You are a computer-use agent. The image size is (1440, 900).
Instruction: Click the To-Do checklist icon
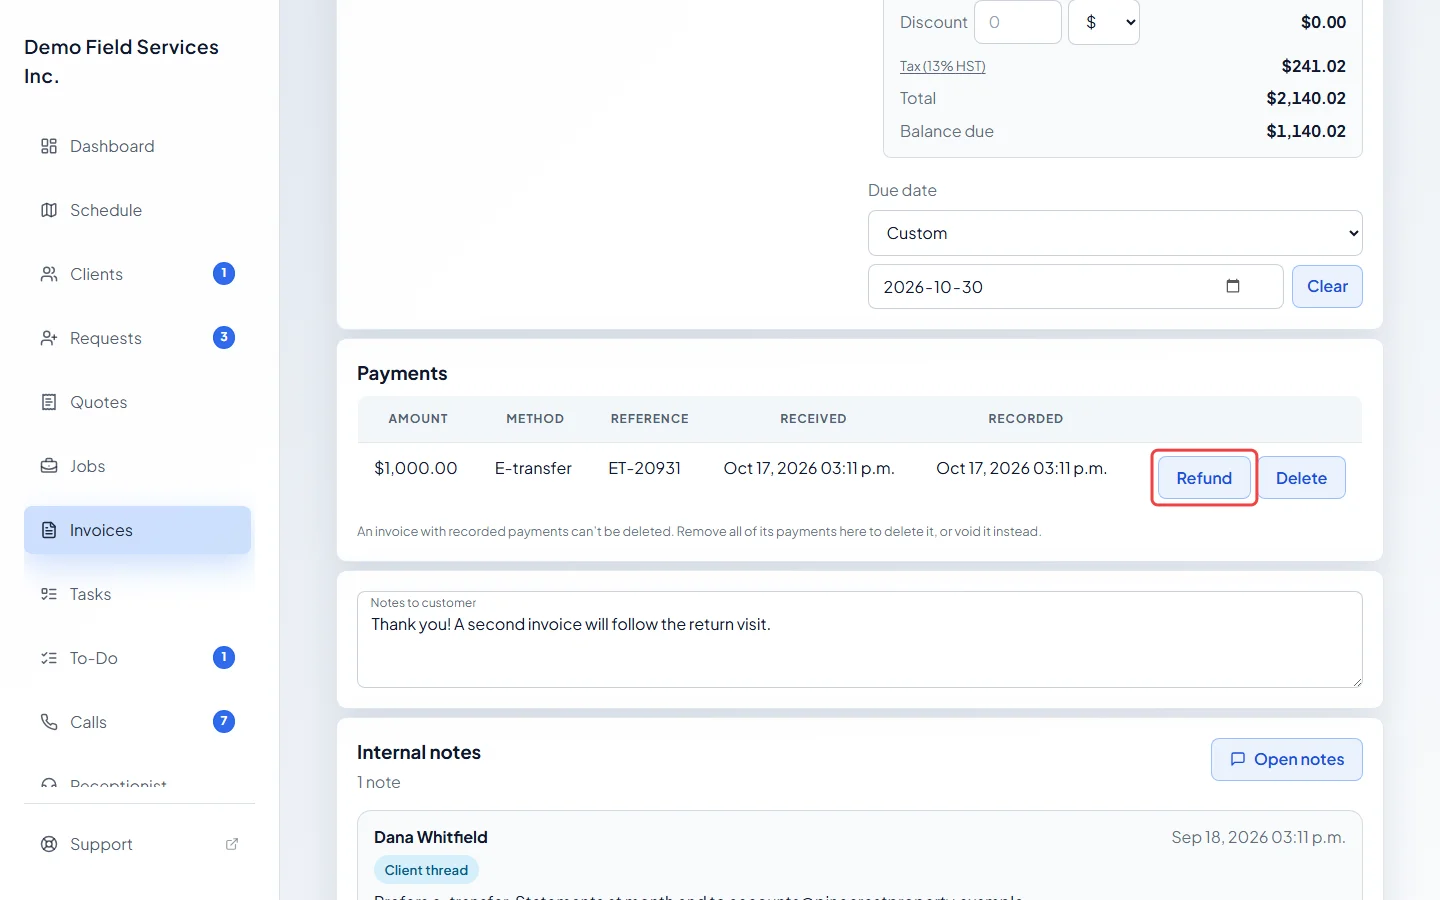49,658
